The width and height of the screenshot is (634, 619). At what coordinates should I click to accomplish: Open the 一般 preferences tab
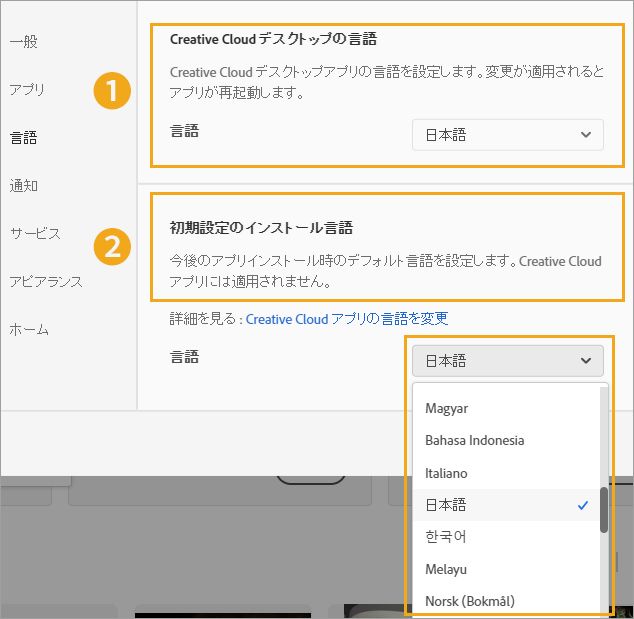[x=23, y=41]
